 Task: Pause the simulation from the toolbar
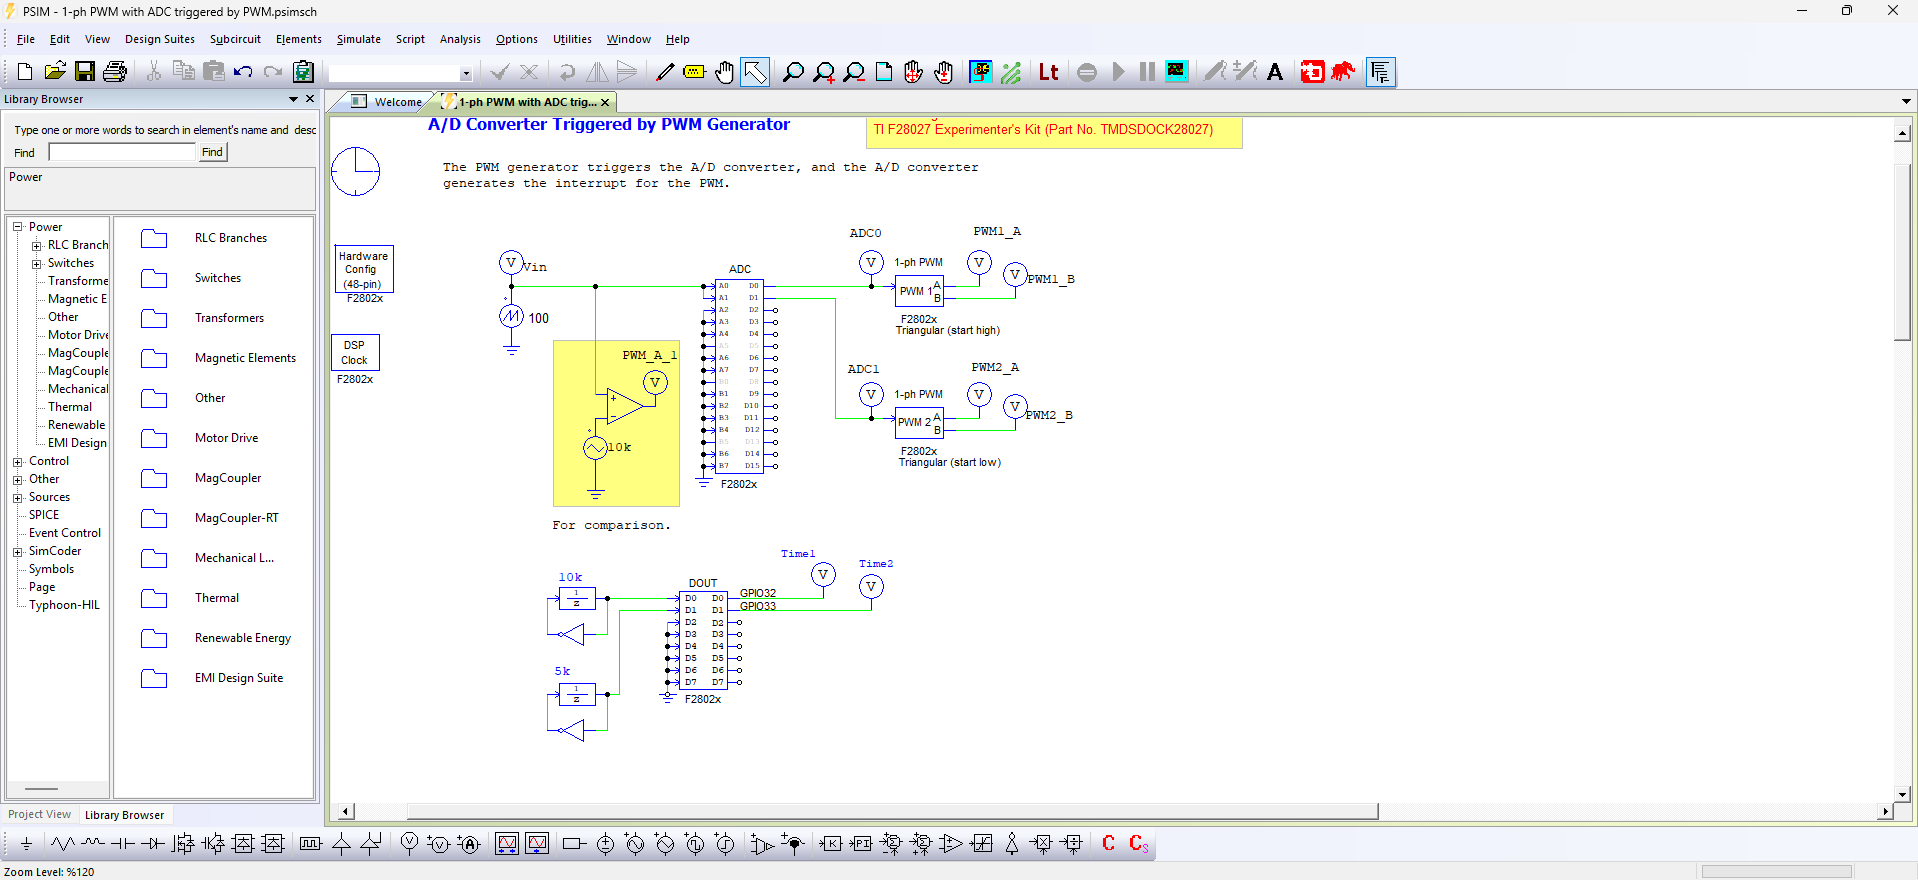1147,72
